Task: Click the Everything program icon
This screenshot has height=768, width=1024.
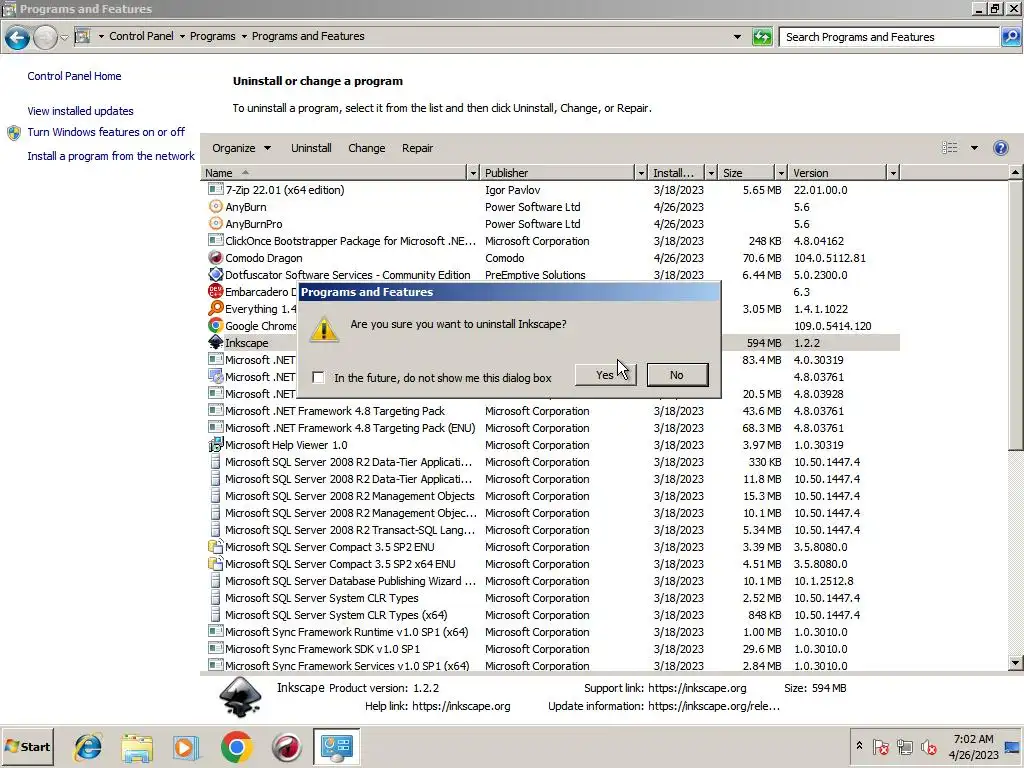Action: click(x=215, y=308)
